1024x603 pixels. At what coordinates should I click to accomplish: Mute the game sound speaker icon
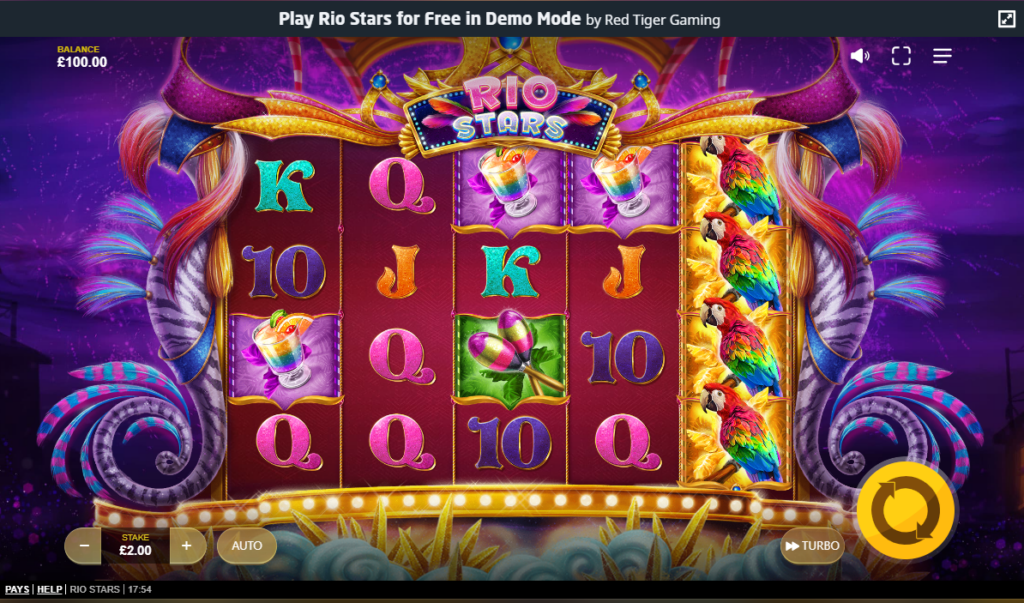(859, 56)
